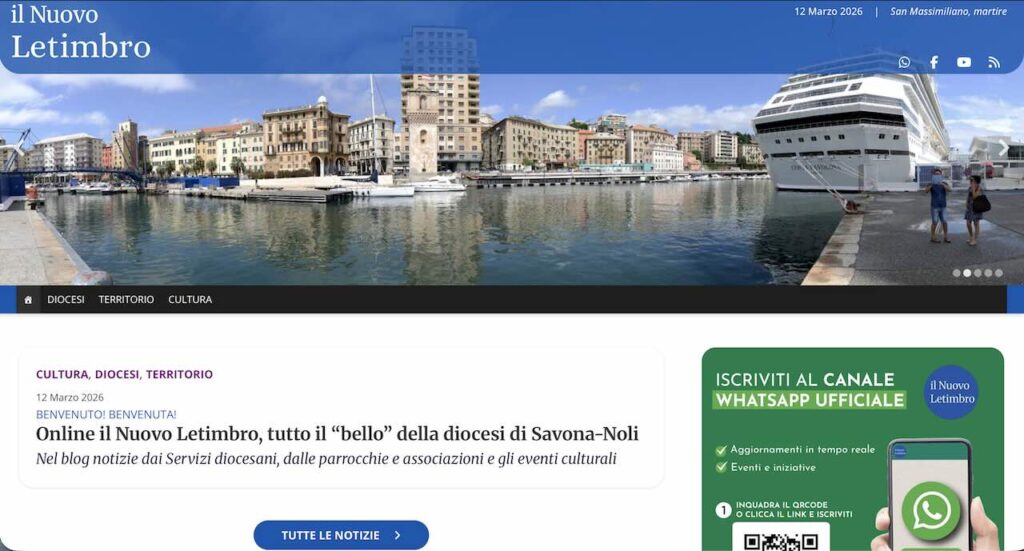Click the WhatsApp logo on the phone graphic
Image resolution: width=1024 pixels, height=551 pixels.
pos(931,511)
